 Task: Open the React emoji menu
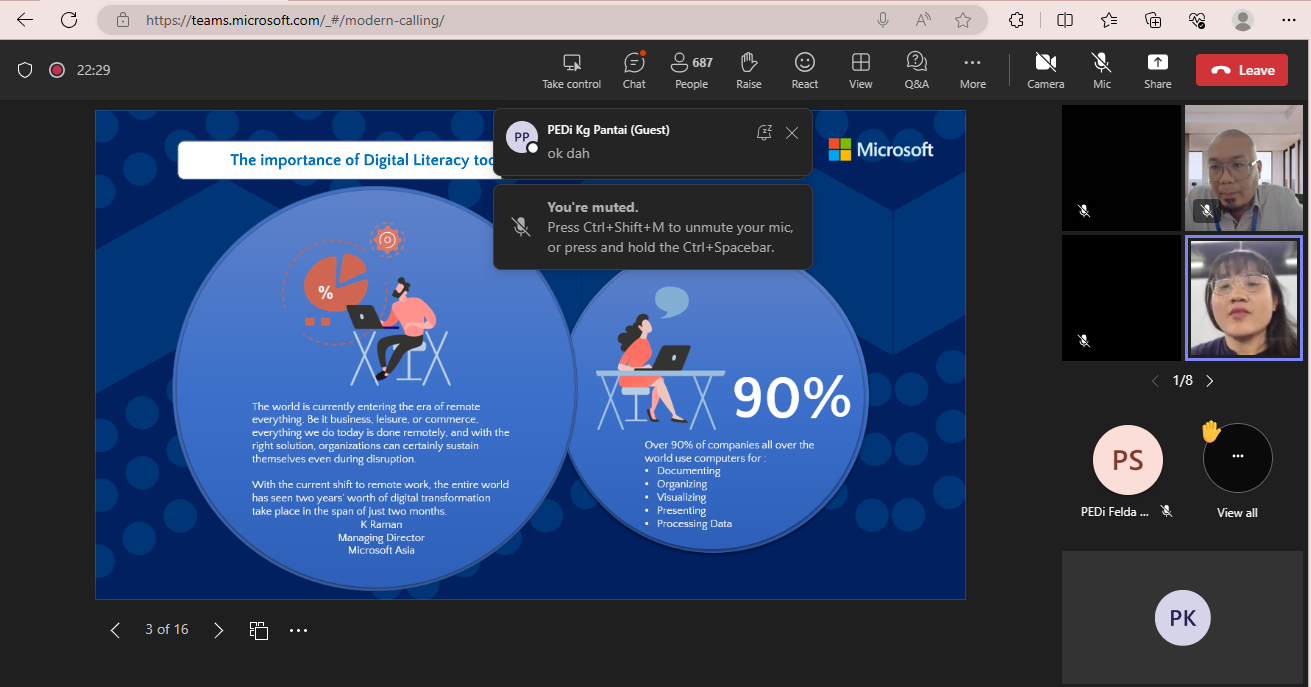805,70
